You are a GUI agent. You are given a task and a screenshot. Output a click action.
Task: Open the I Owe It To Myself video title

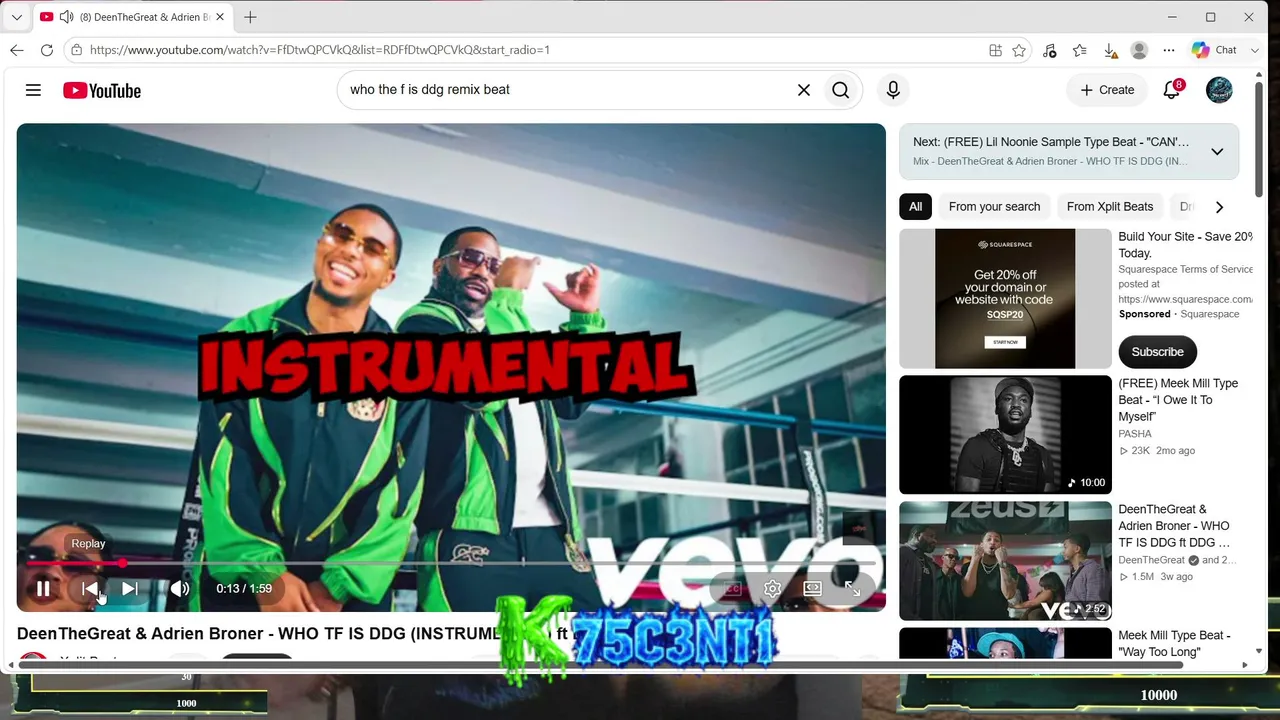coord(1178,400)
